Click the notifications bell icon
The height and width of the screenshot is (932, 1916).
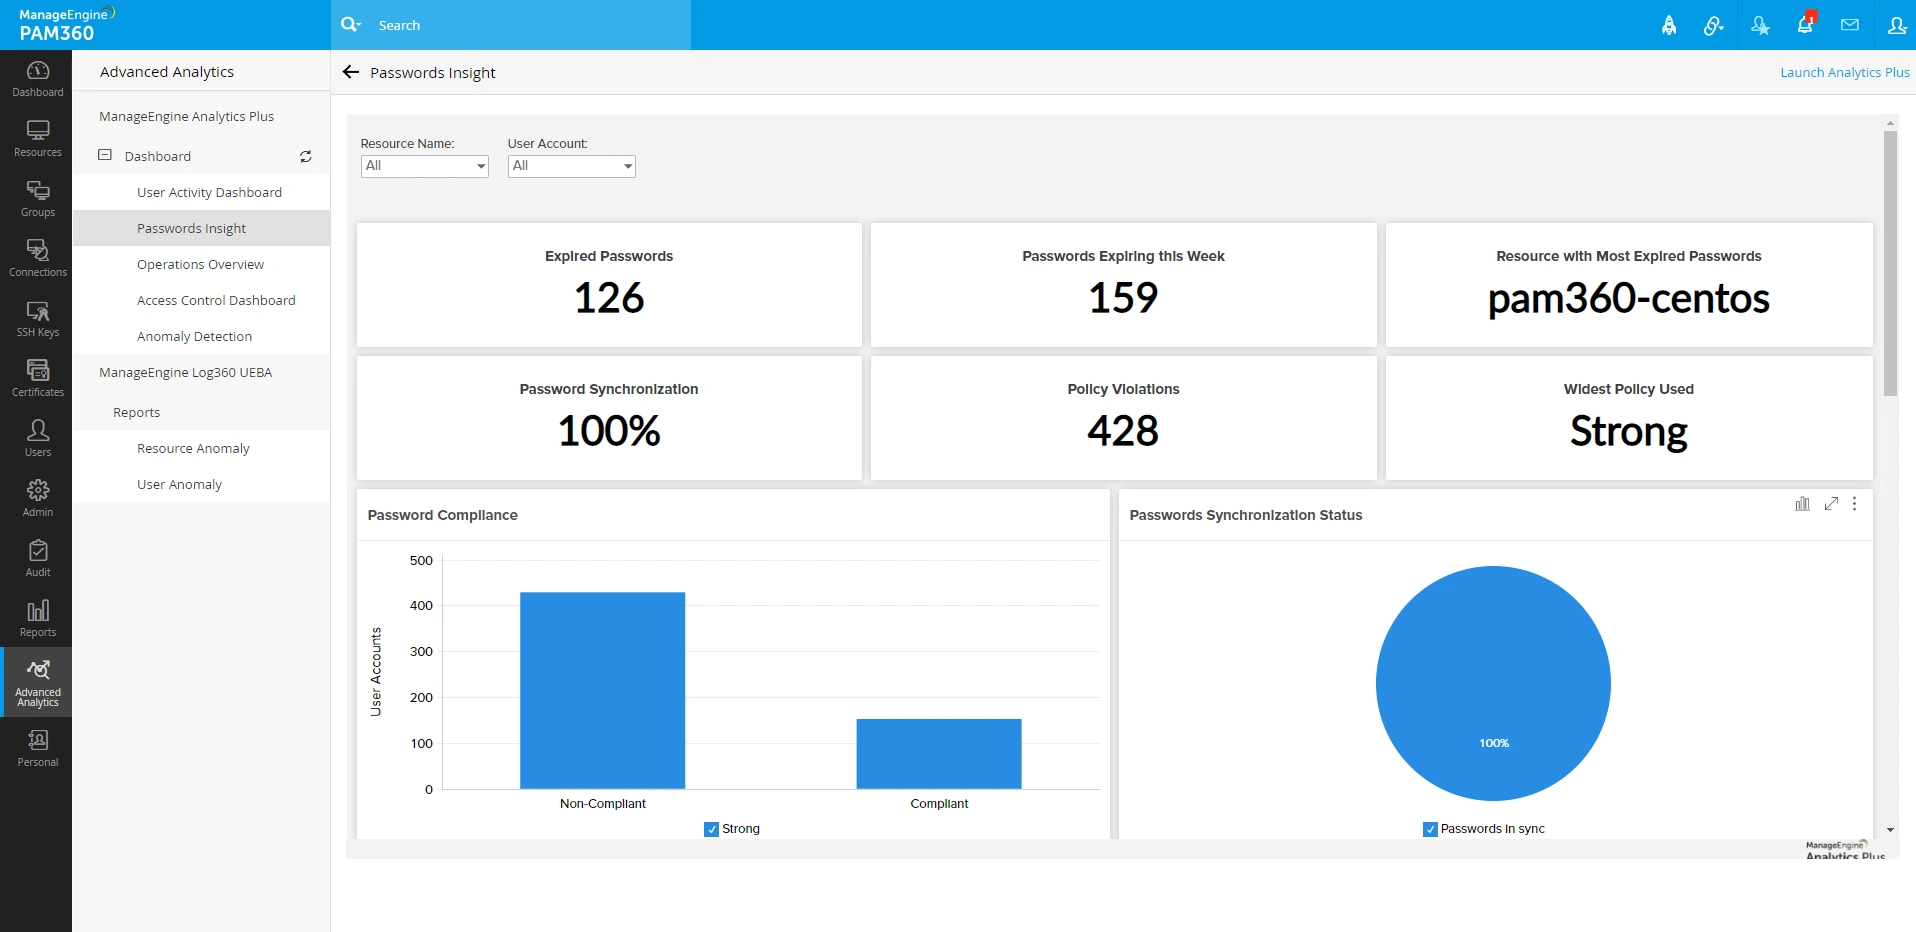pos(1804,24)
